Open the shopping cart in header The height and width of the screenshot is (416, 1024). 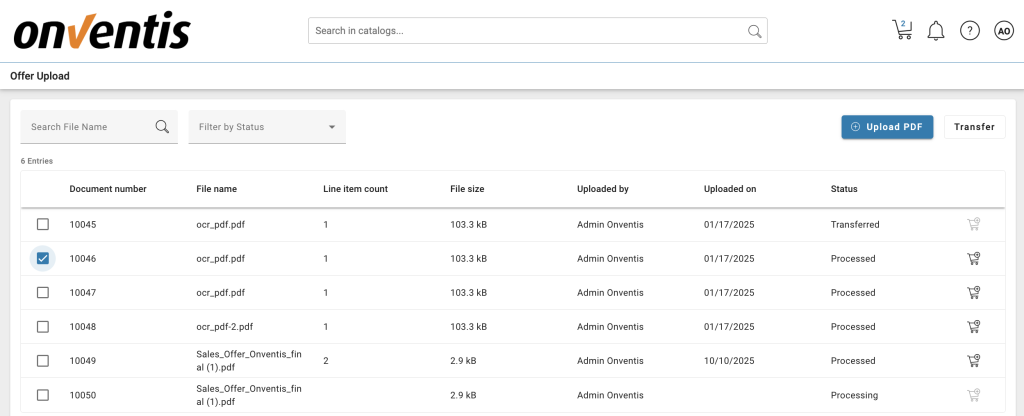pos(902,30)
